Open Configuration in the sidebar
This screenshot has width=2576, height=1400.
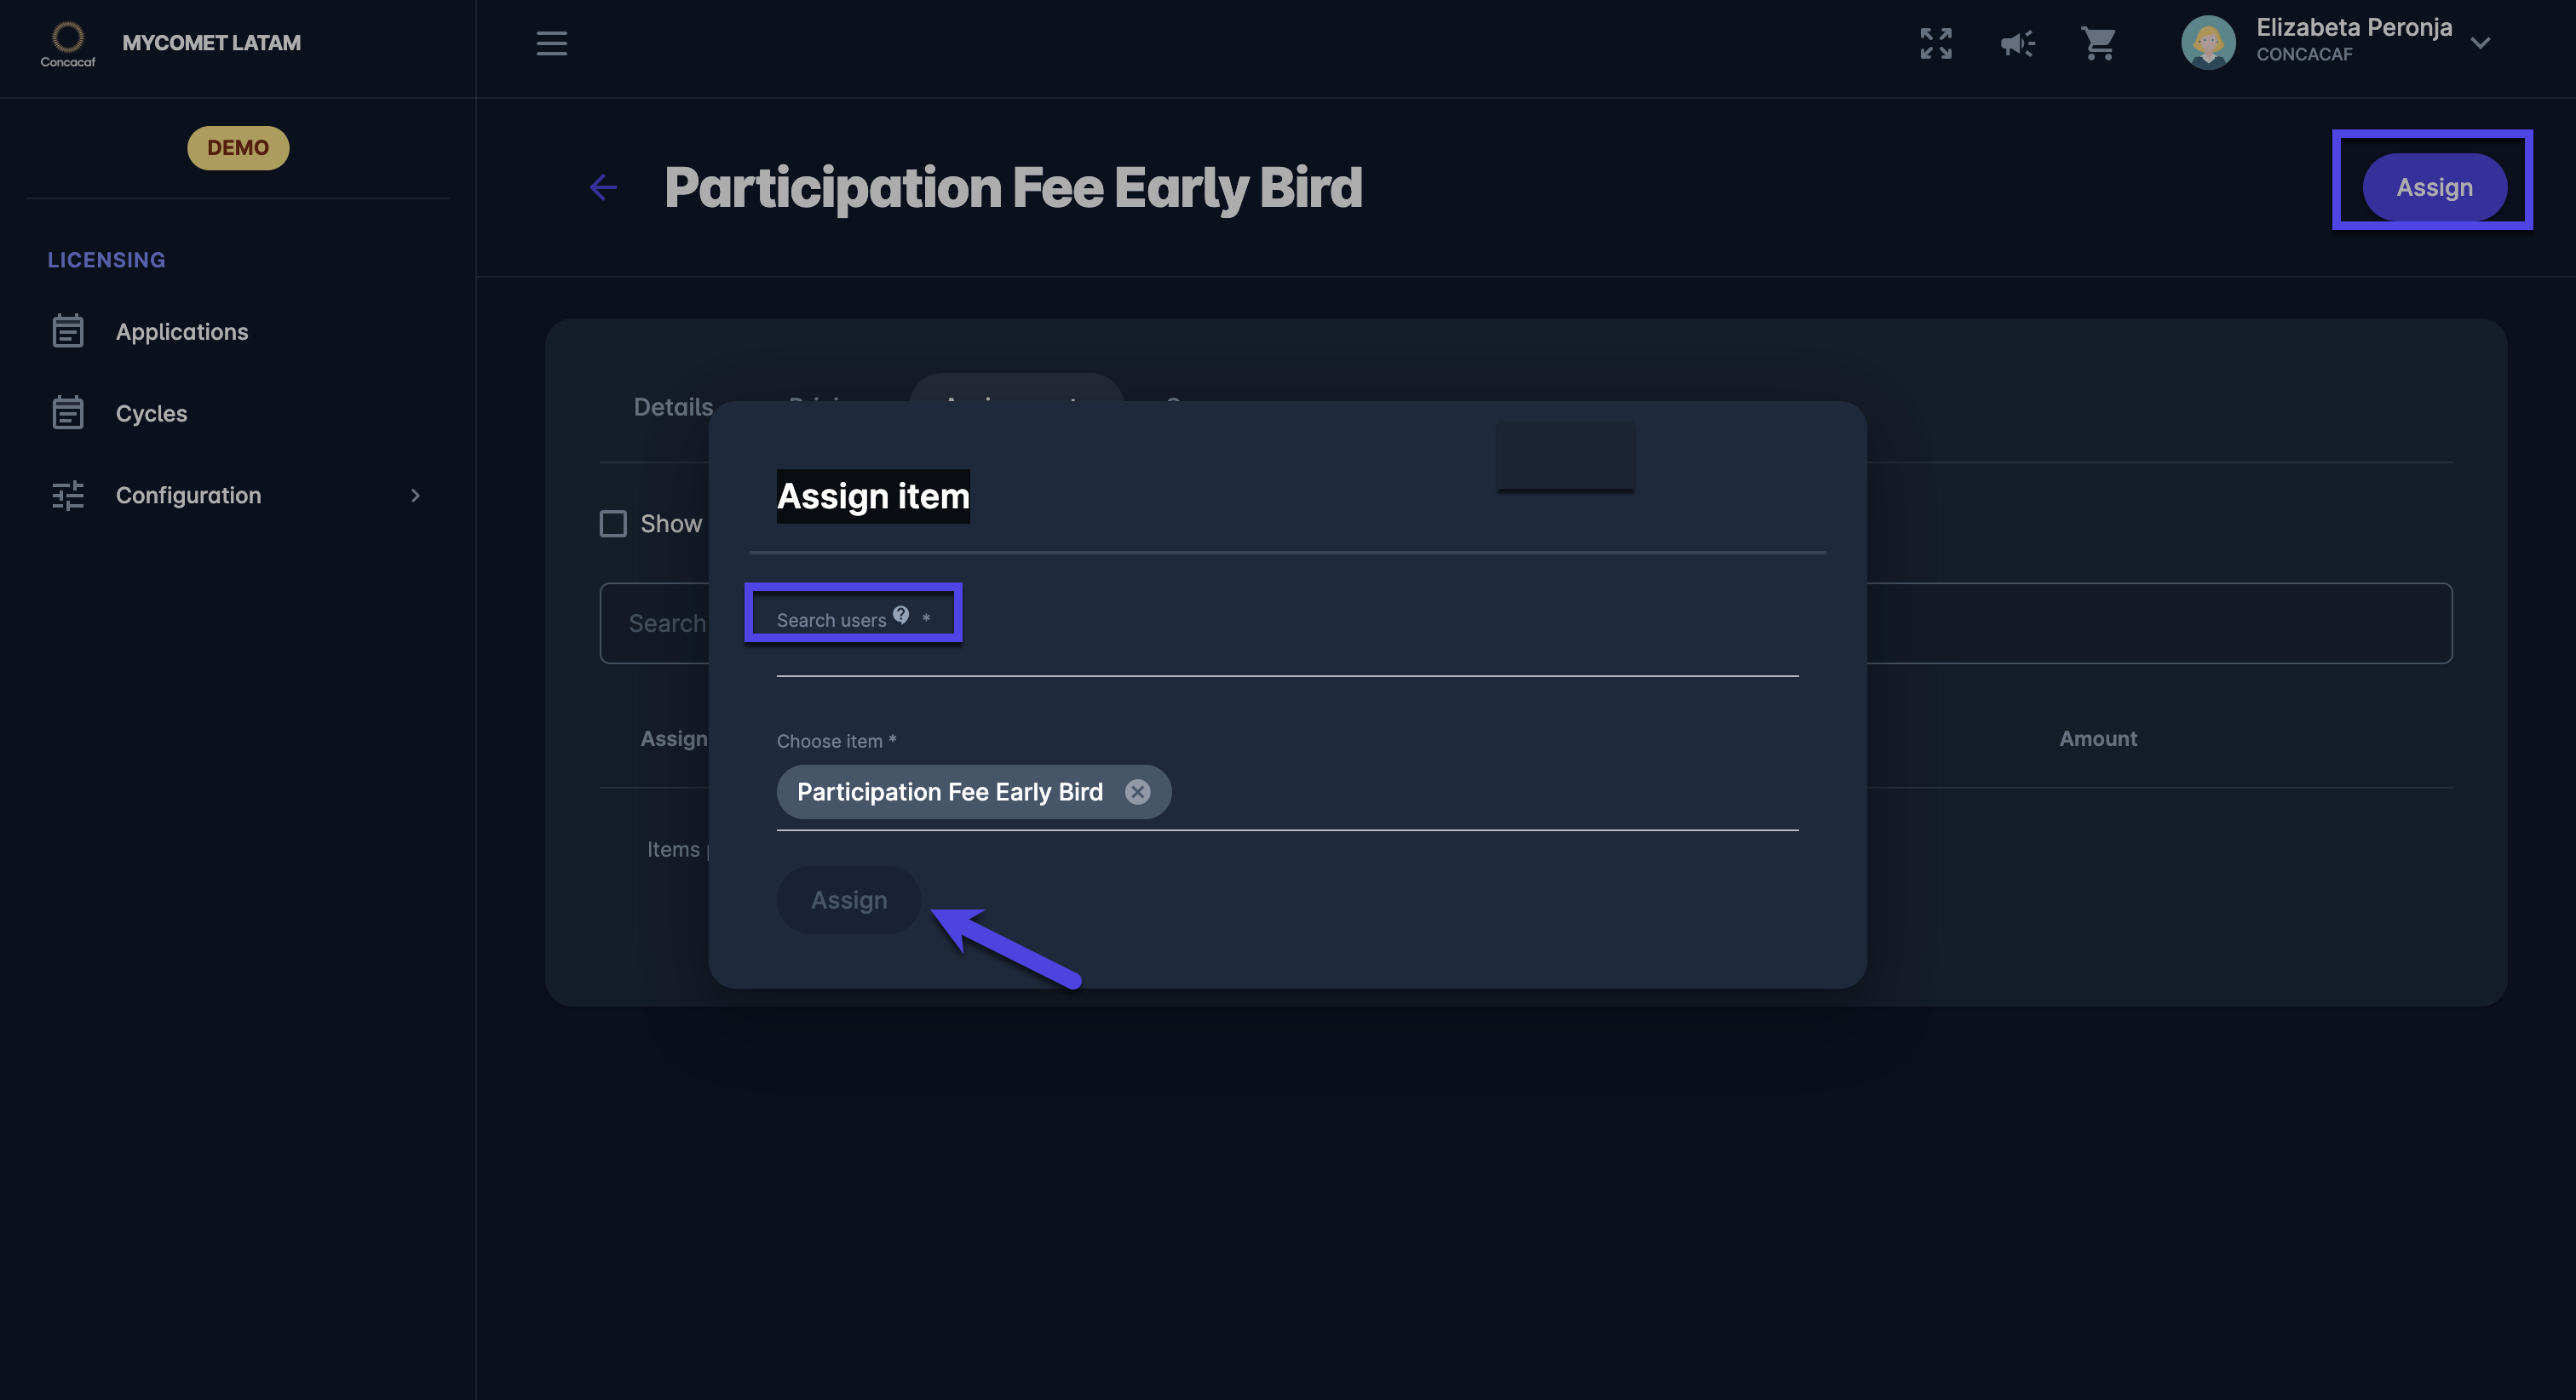(188, 496)
